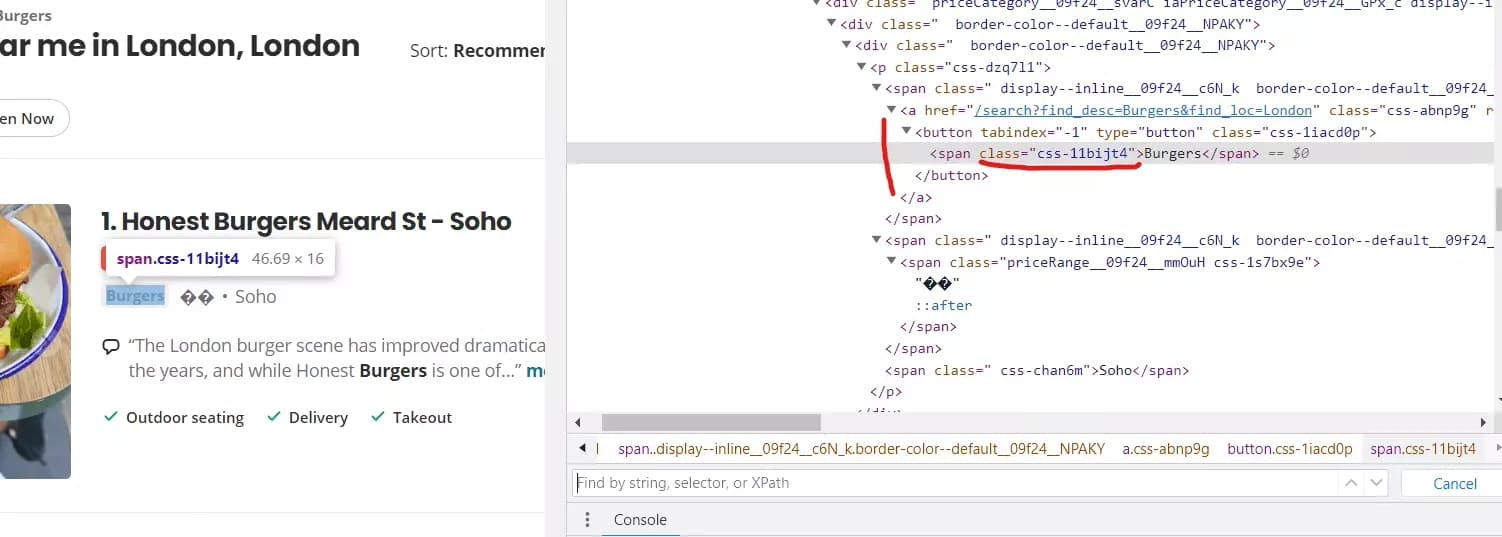The height and width of the screenshot is (537, 1502).
Task: Open the drawer three-dots menu beside Console
Action: [587, 520]
